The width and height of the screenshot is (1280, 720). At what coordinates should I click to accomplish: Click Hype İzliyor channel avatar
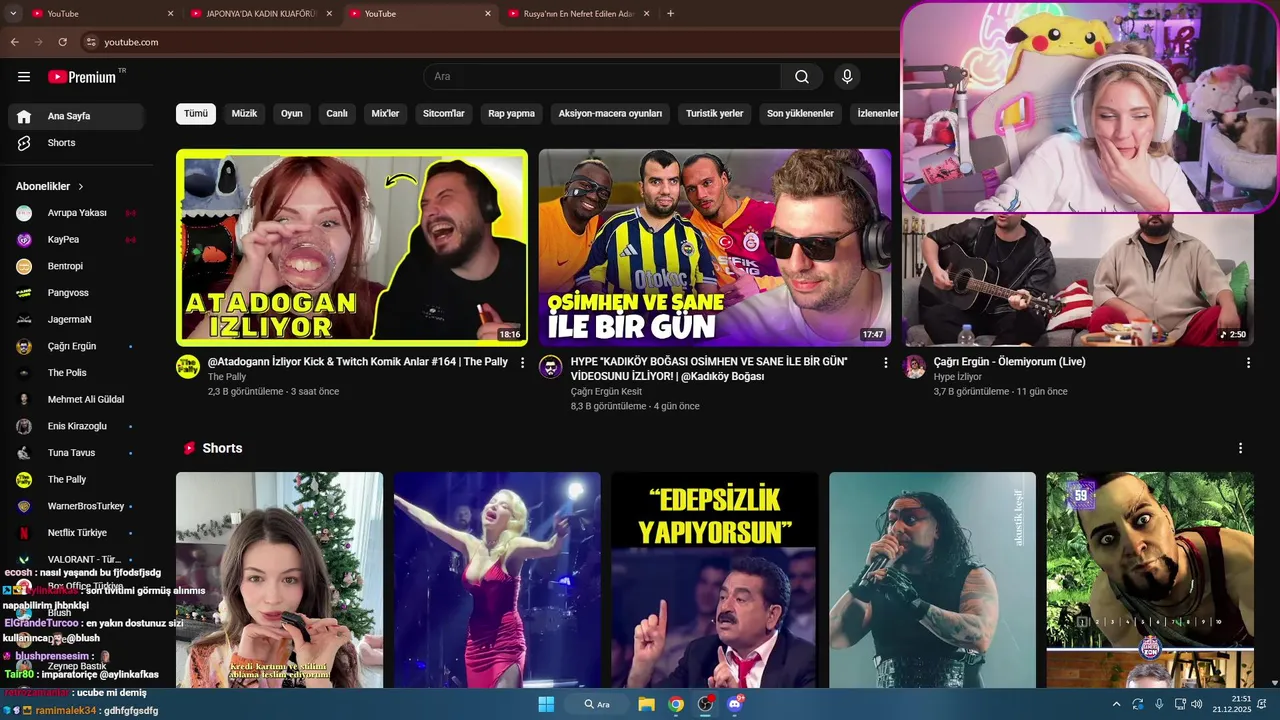click(x=914, y=366)
